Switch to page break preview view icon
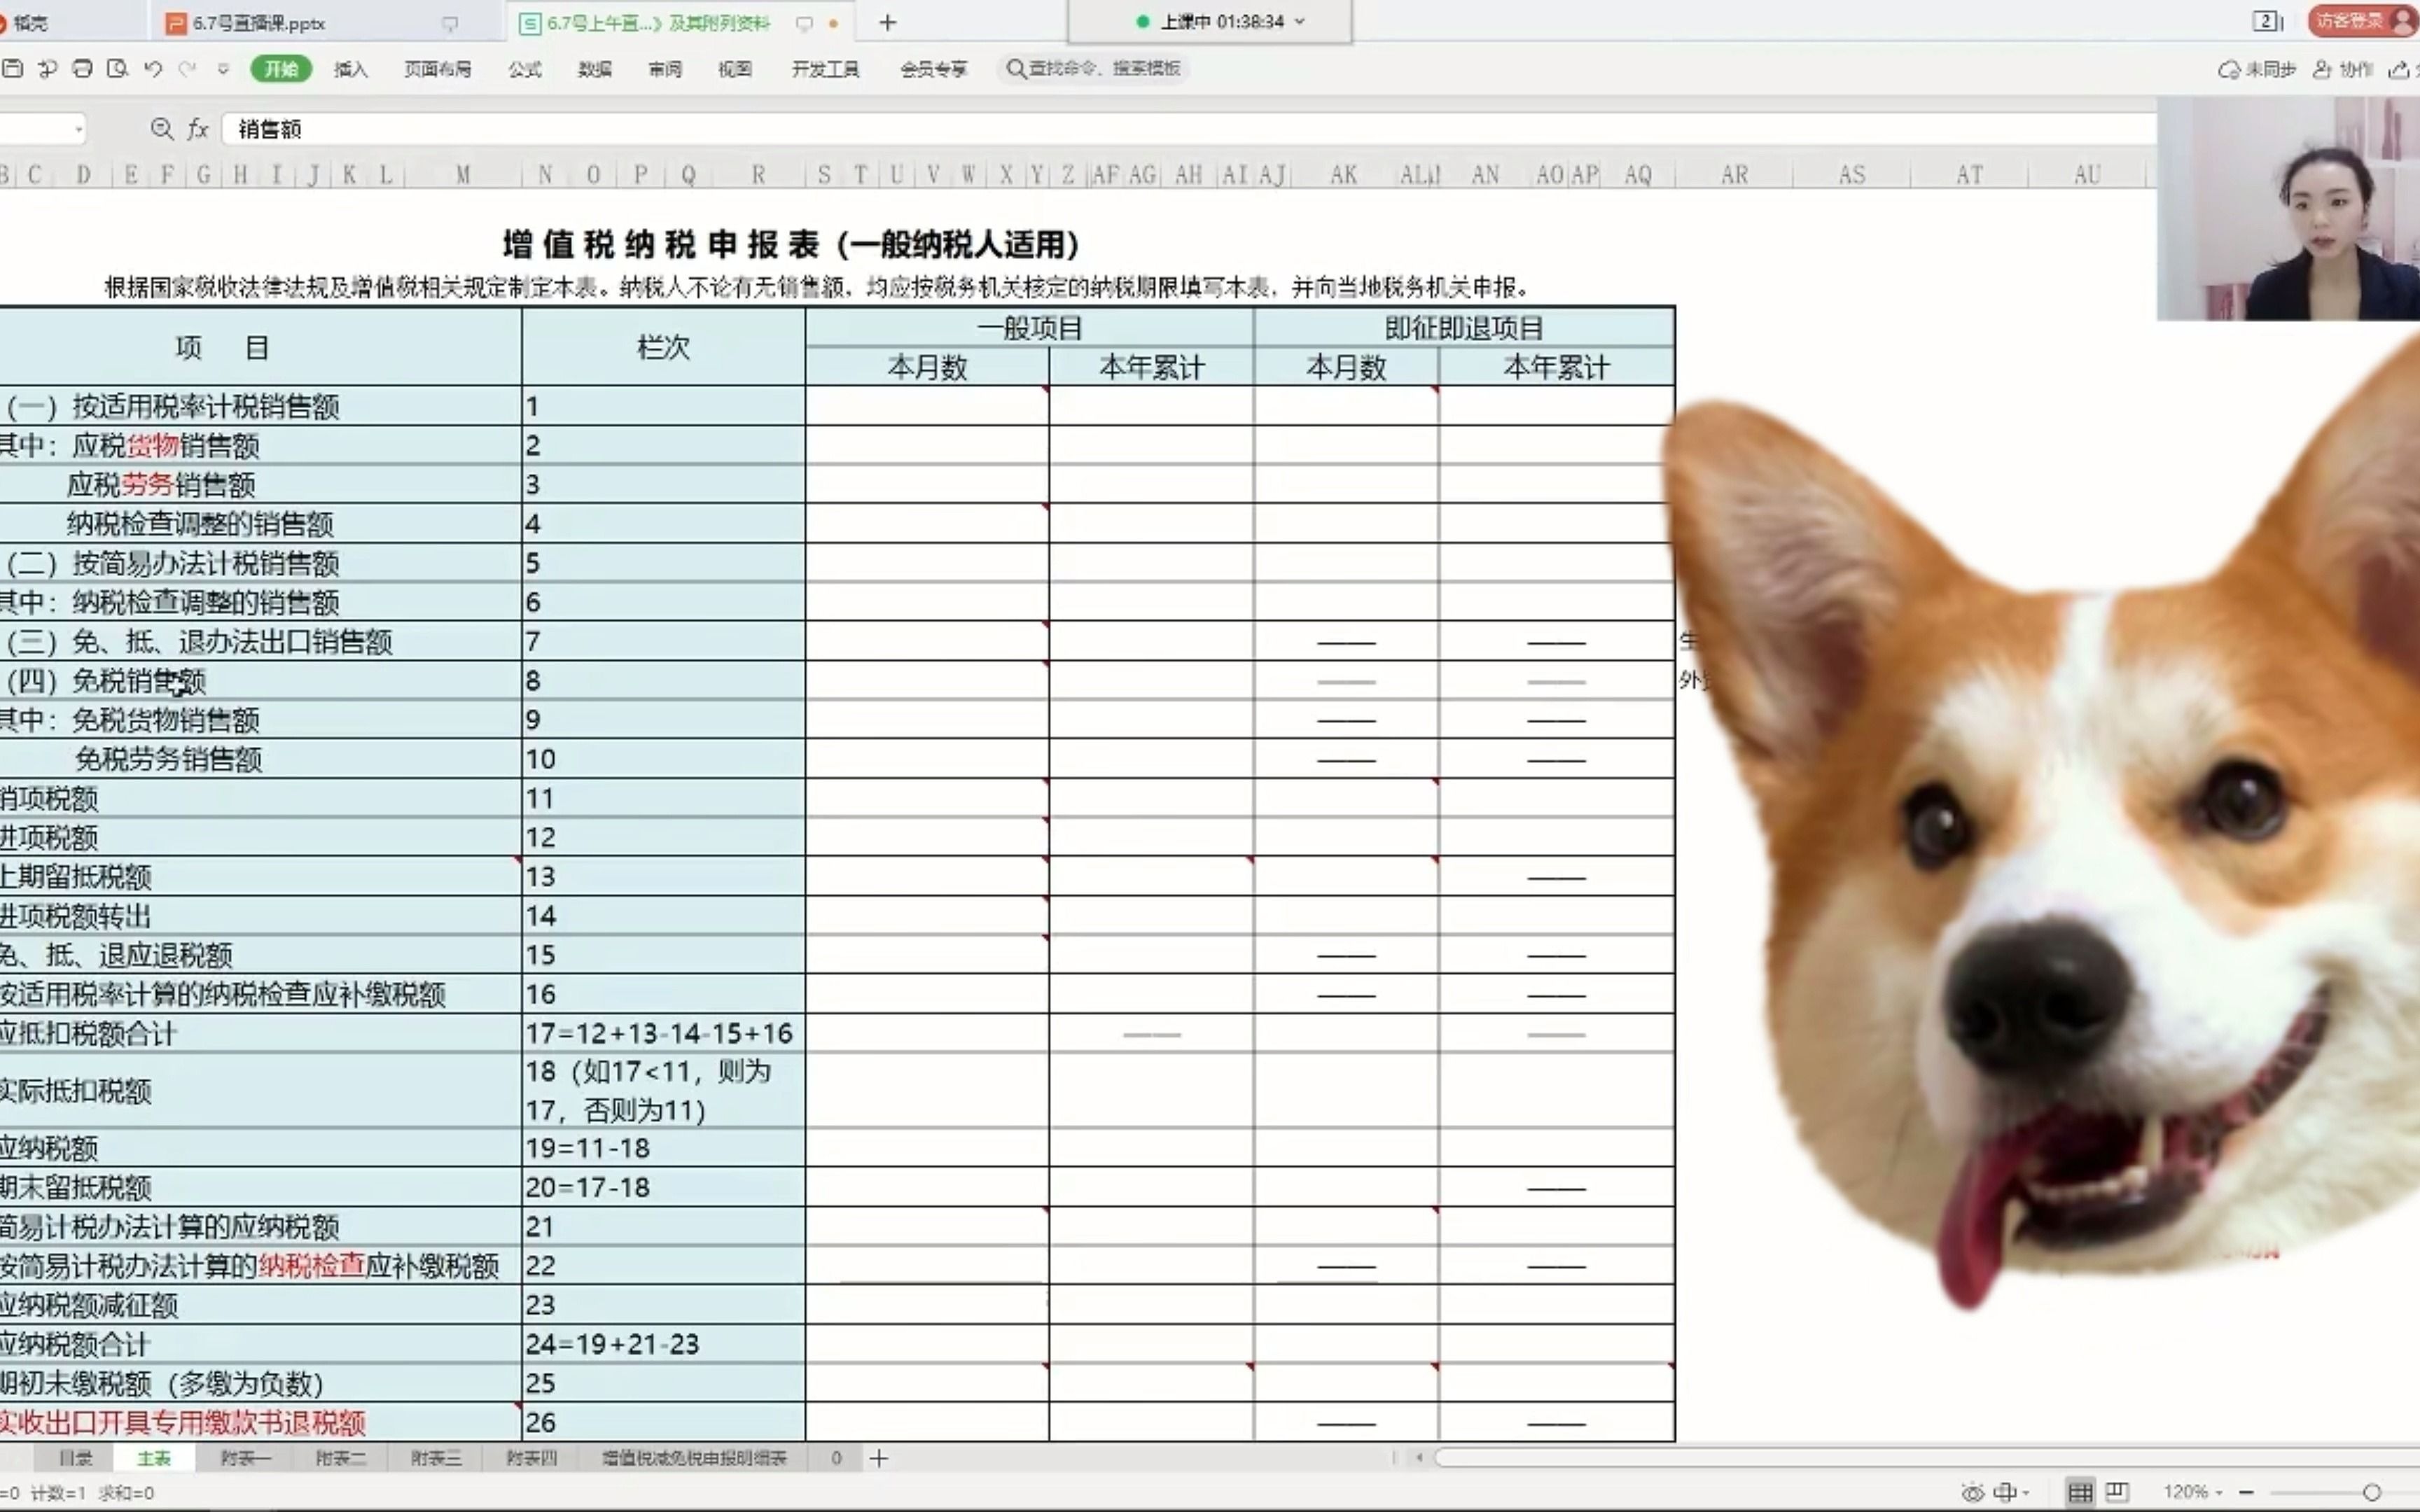Image resolution: width=2420 pixels, height=1512 pixels. click(2119, 1490)
